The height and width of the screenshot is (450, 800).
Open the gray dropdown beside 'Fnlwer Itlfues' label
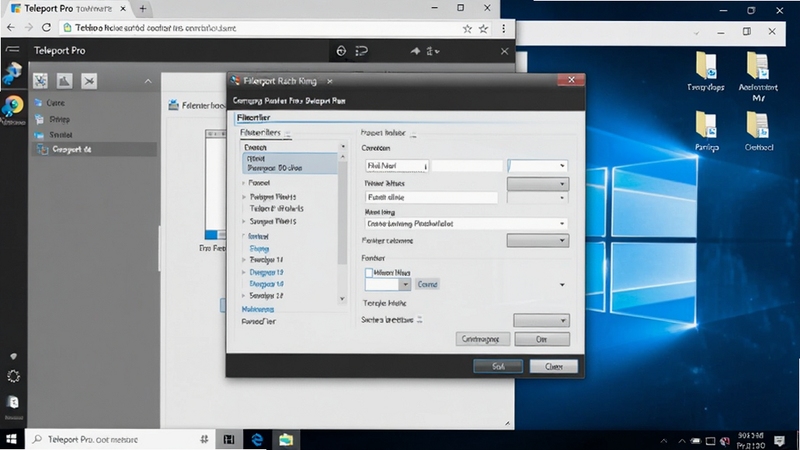coord(538,184)
